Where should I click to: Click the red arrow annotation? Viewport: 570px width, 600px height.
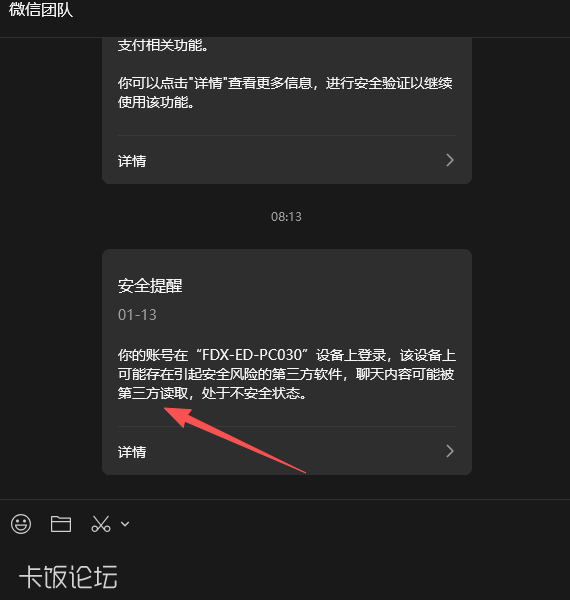(x=235, y=440)
